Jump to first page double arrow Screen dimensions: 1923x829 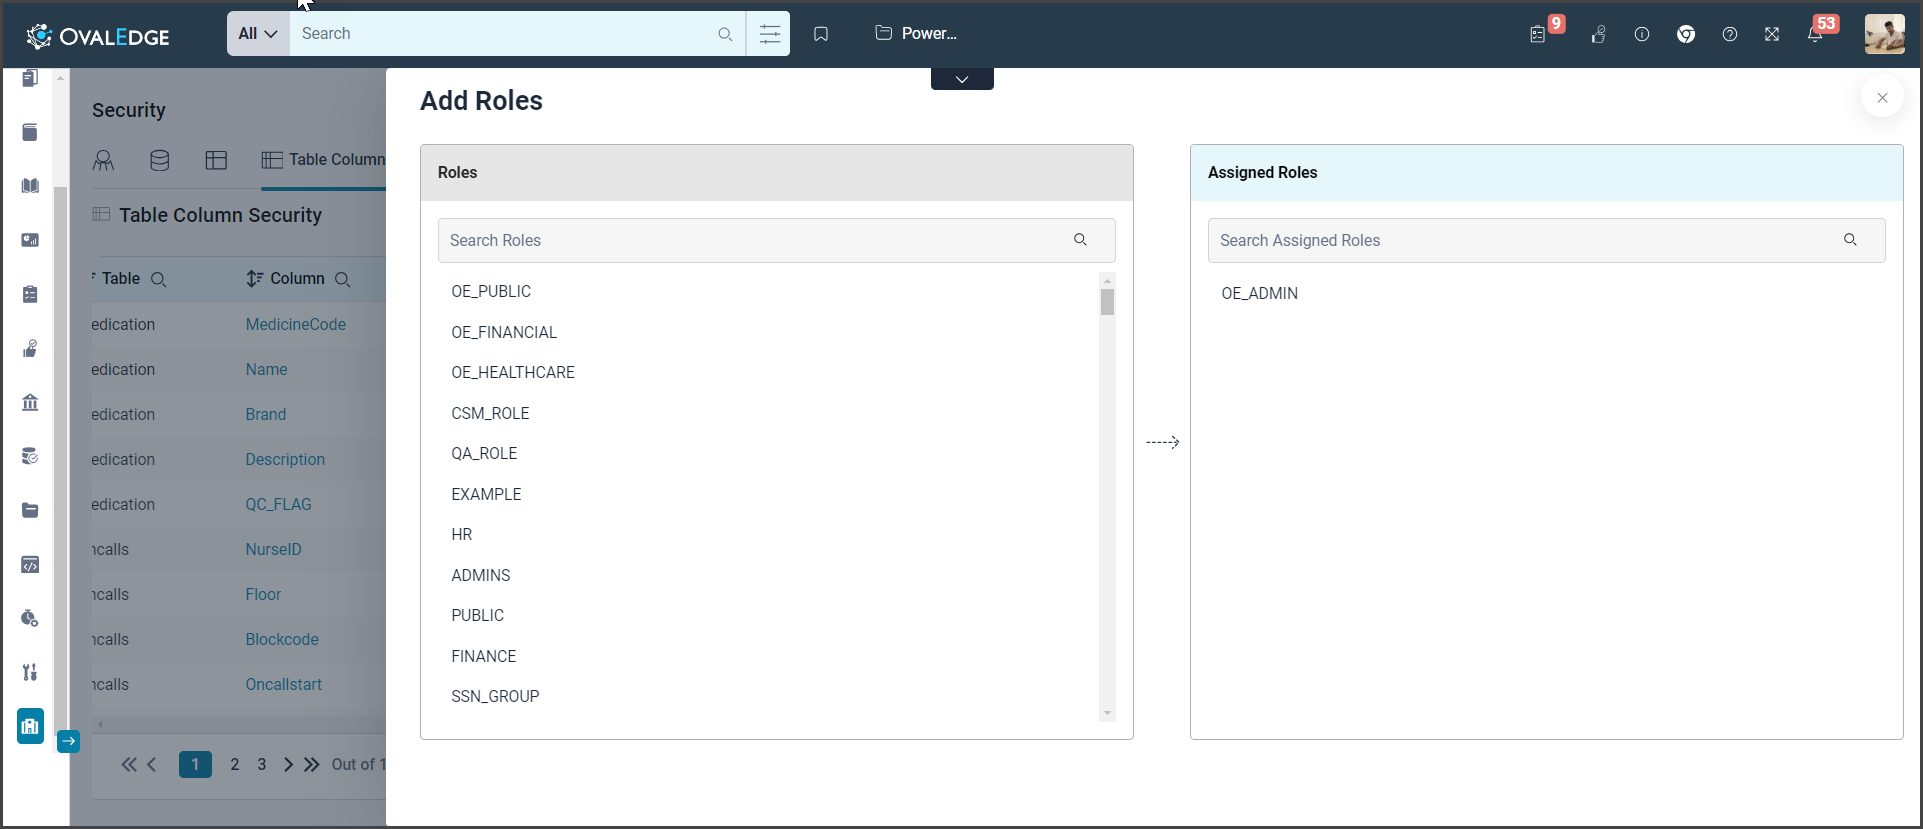click(128, 764)
